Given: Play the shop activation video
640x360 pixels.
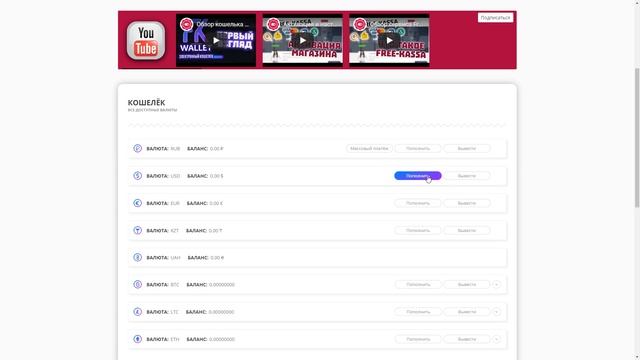Looking at the screenshot, I should pyautogui.click(x=302, y=40).
